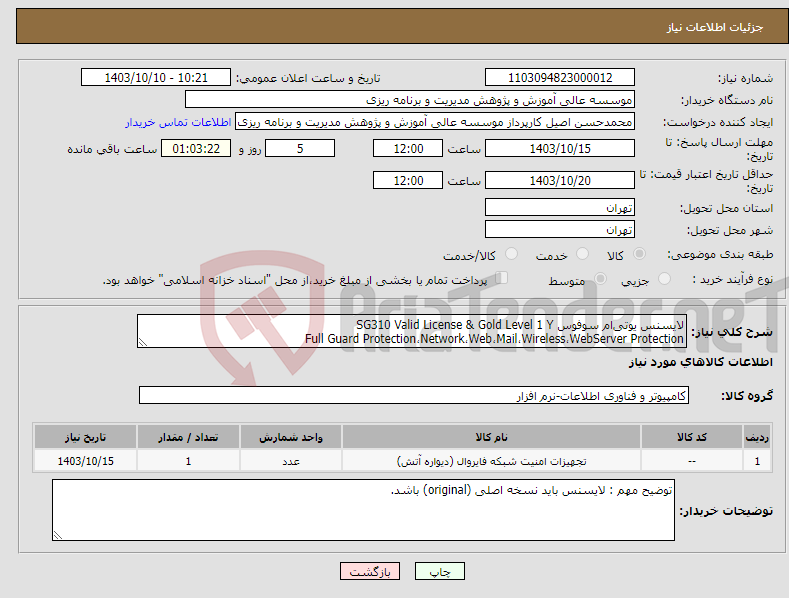This screenshot has width=789, height=598.
Task: Click the تعداد / مقدار column header
Action: click(188, 437)
